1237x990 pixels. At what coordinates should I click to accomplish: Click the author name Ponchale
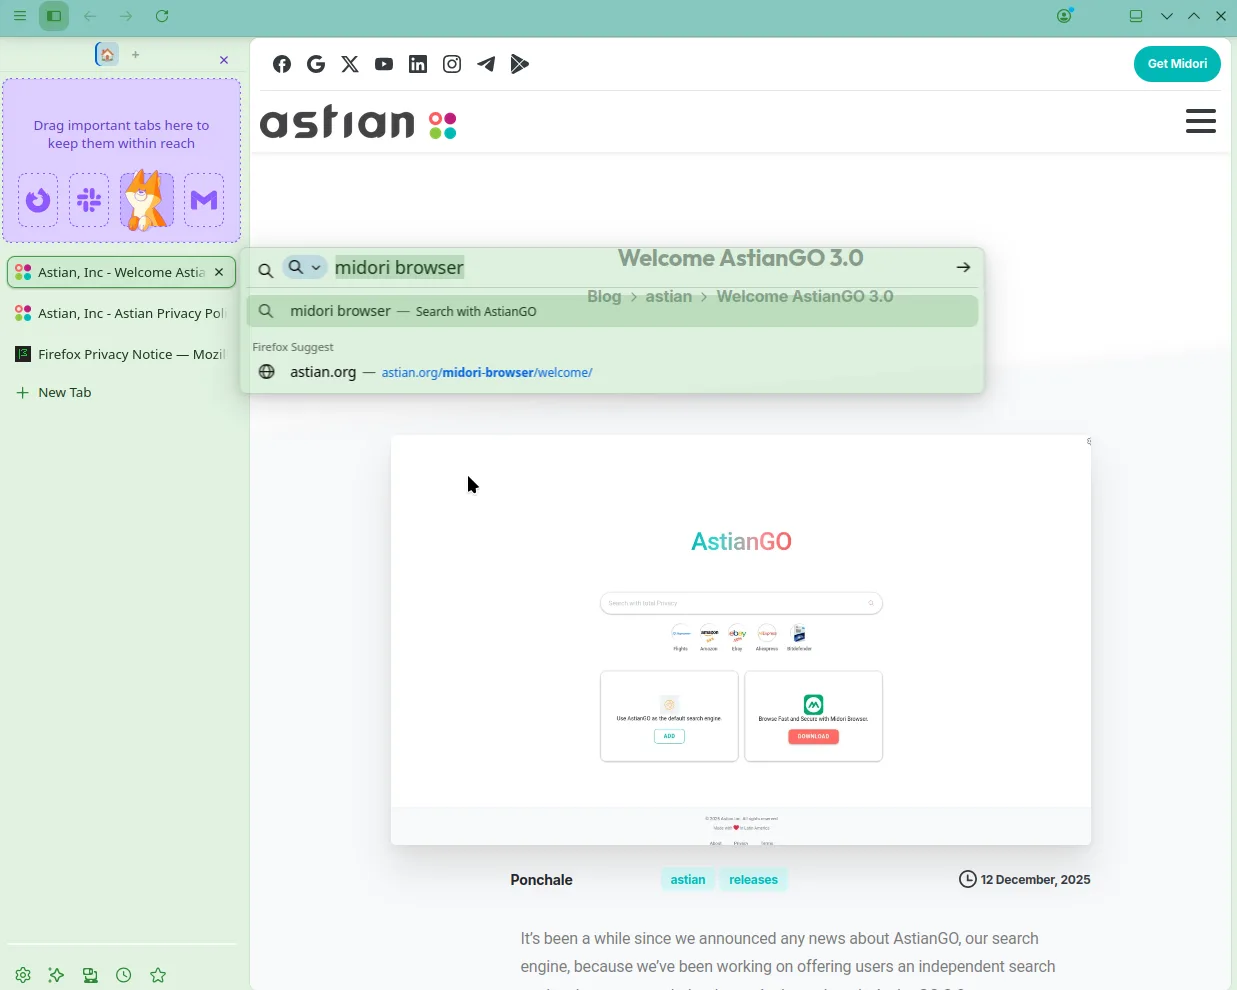pos(542,881)
